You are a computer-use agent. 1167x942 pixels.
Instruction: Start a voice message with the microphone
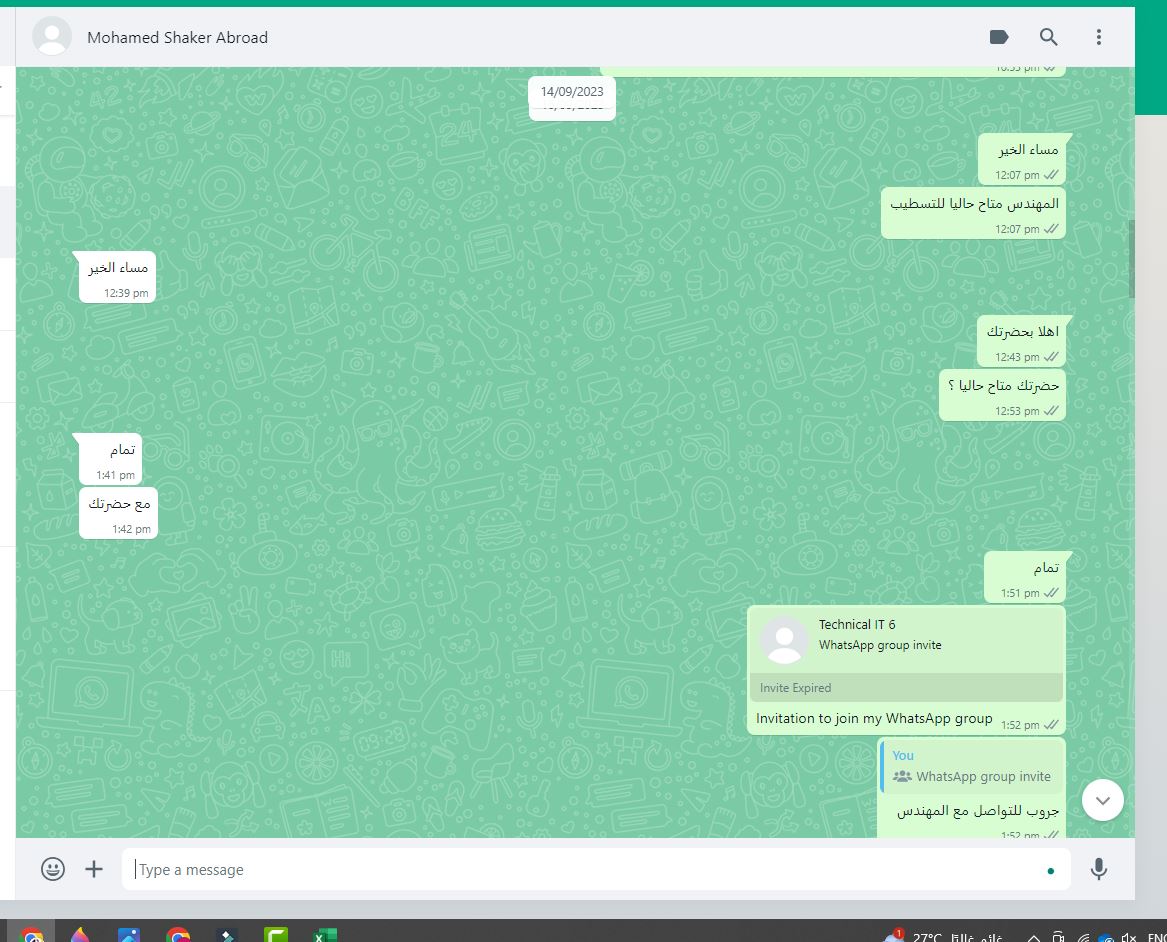[x=1099, y=869]
